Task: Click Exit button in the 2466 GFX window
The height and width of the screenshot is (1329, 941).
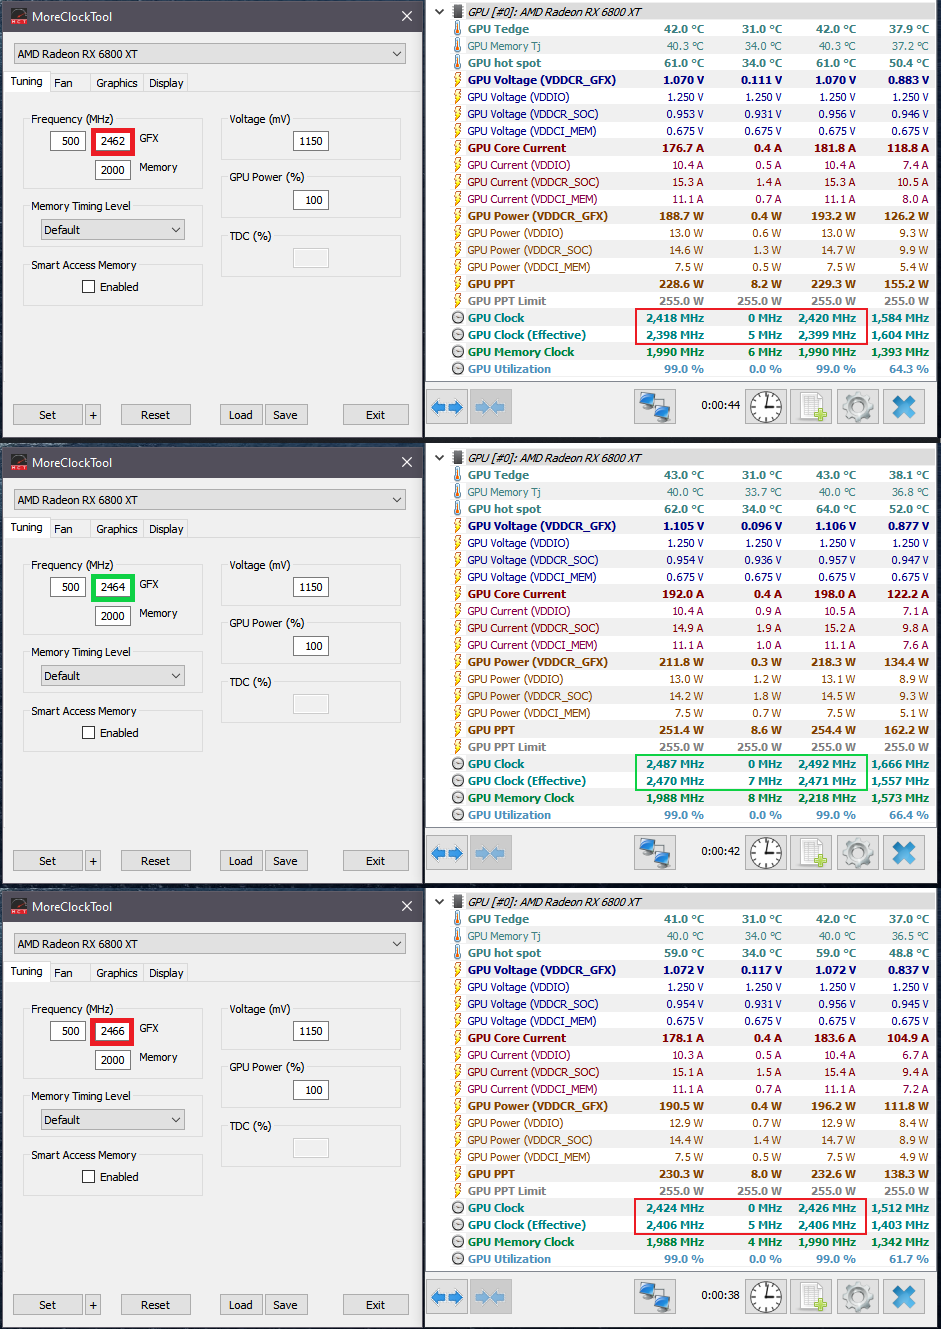Action: click(x=376, y=1305)
